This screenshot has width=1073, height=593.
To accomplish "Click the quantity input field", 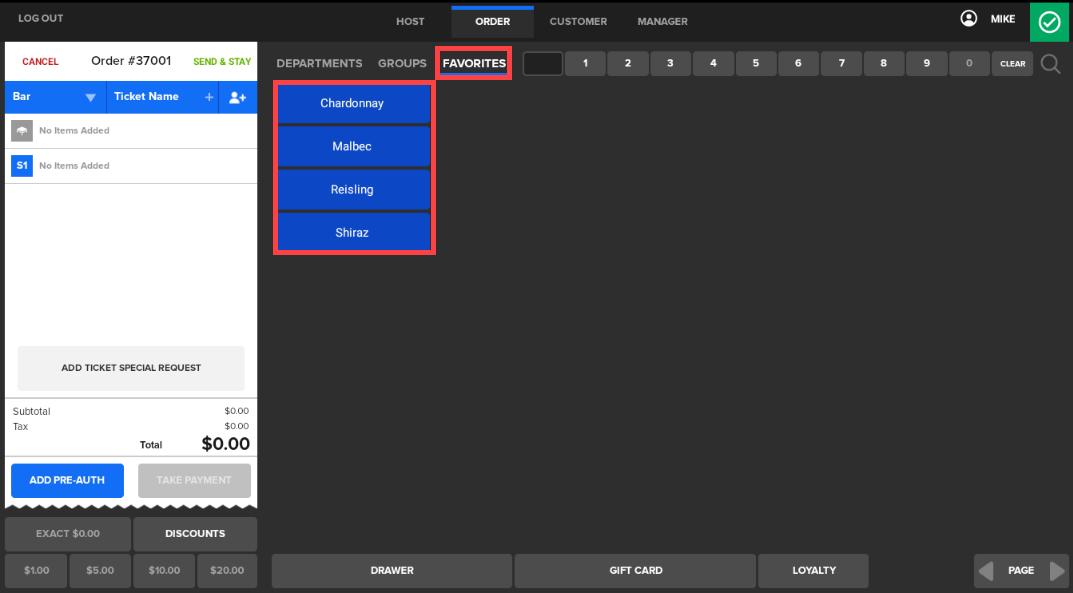I will tap(542, 64).
